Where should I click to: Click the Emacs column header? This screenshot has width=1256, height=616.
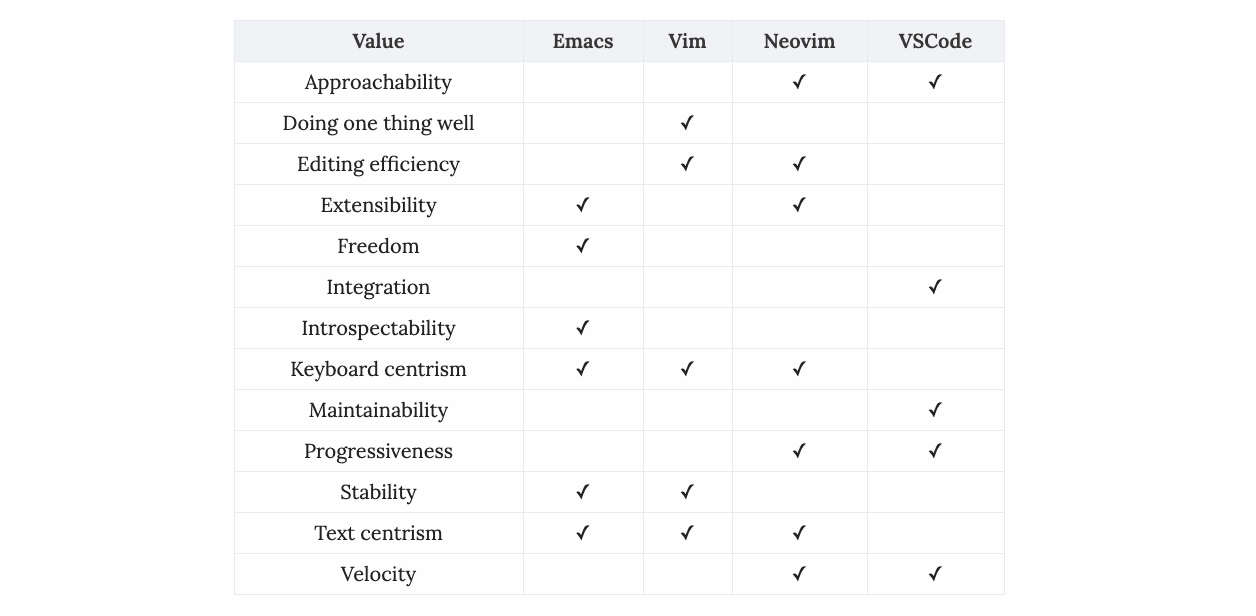pyautogui.click(x=583, y=41)
